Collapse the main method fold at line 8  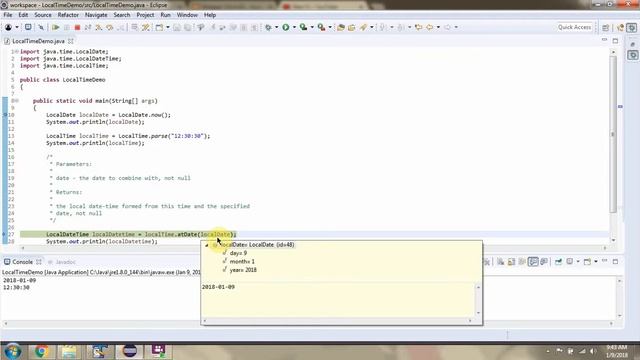click(16, 101)
